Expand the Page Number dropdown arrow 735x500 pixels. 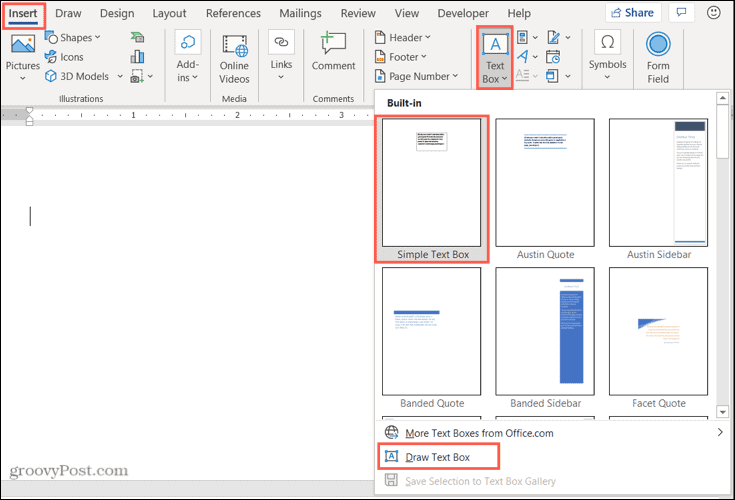[x=455, y=76]
